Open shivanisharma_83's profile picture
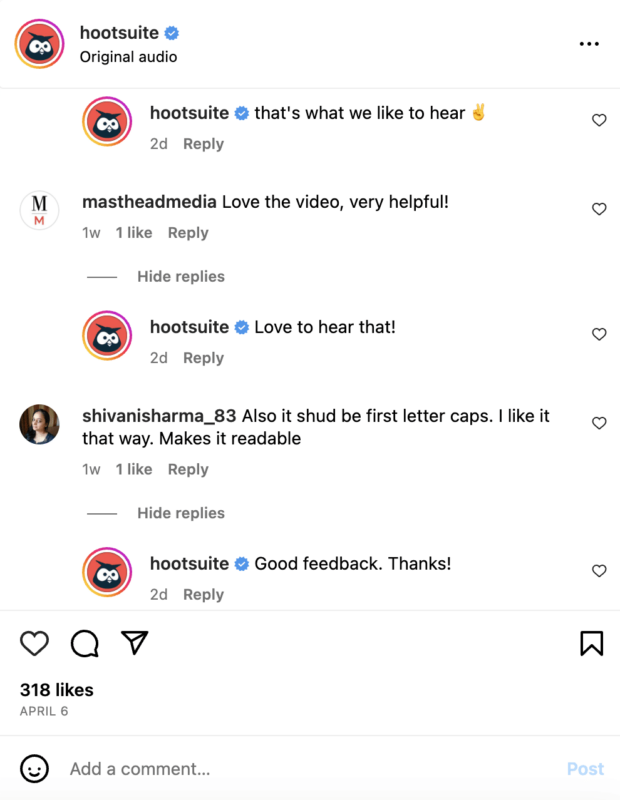This screenshot has width=620, height=800. click(x=40, y=424)
